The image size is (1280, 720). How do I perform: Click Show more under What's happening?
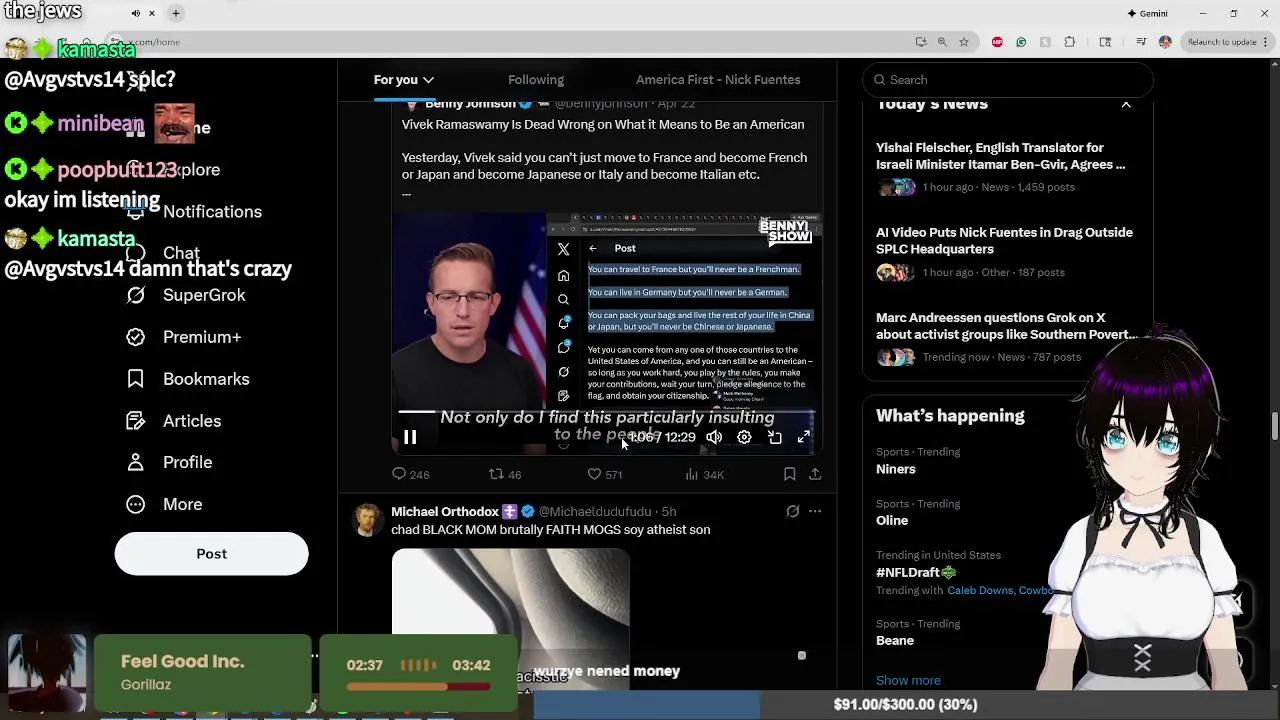coord(908,681)
